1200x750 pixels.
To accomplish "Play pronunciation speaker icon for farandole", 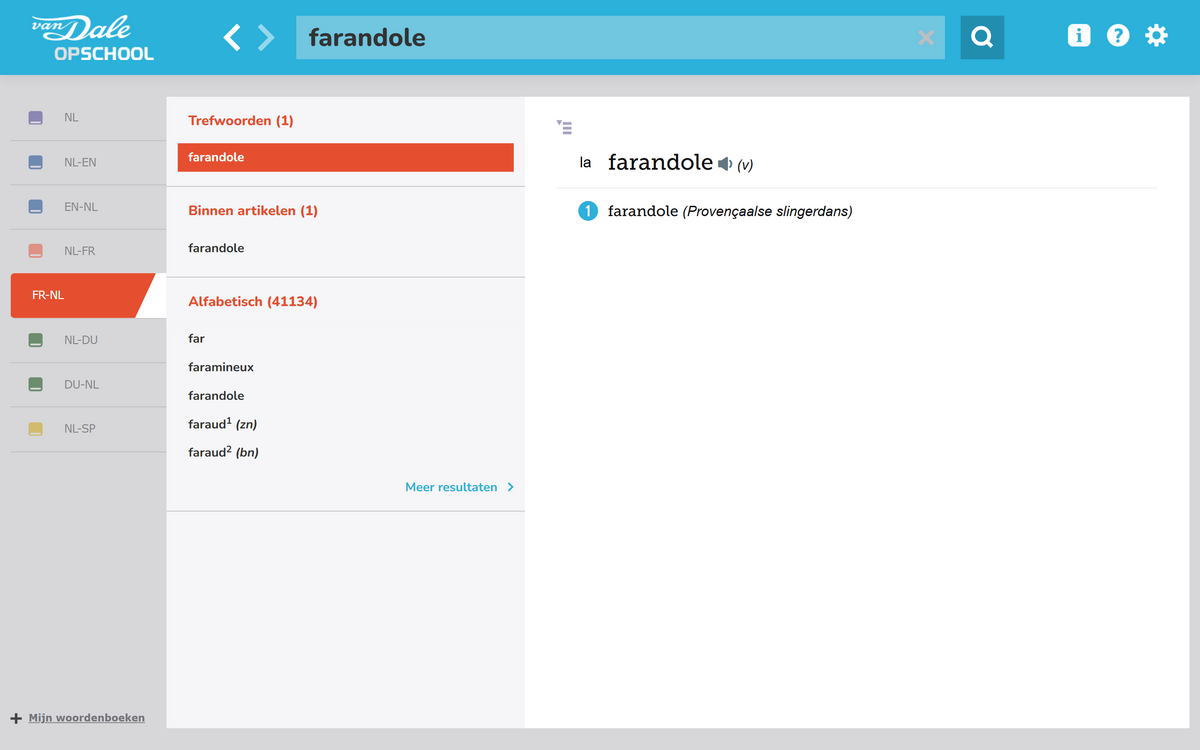I will [x=725, y=164].
